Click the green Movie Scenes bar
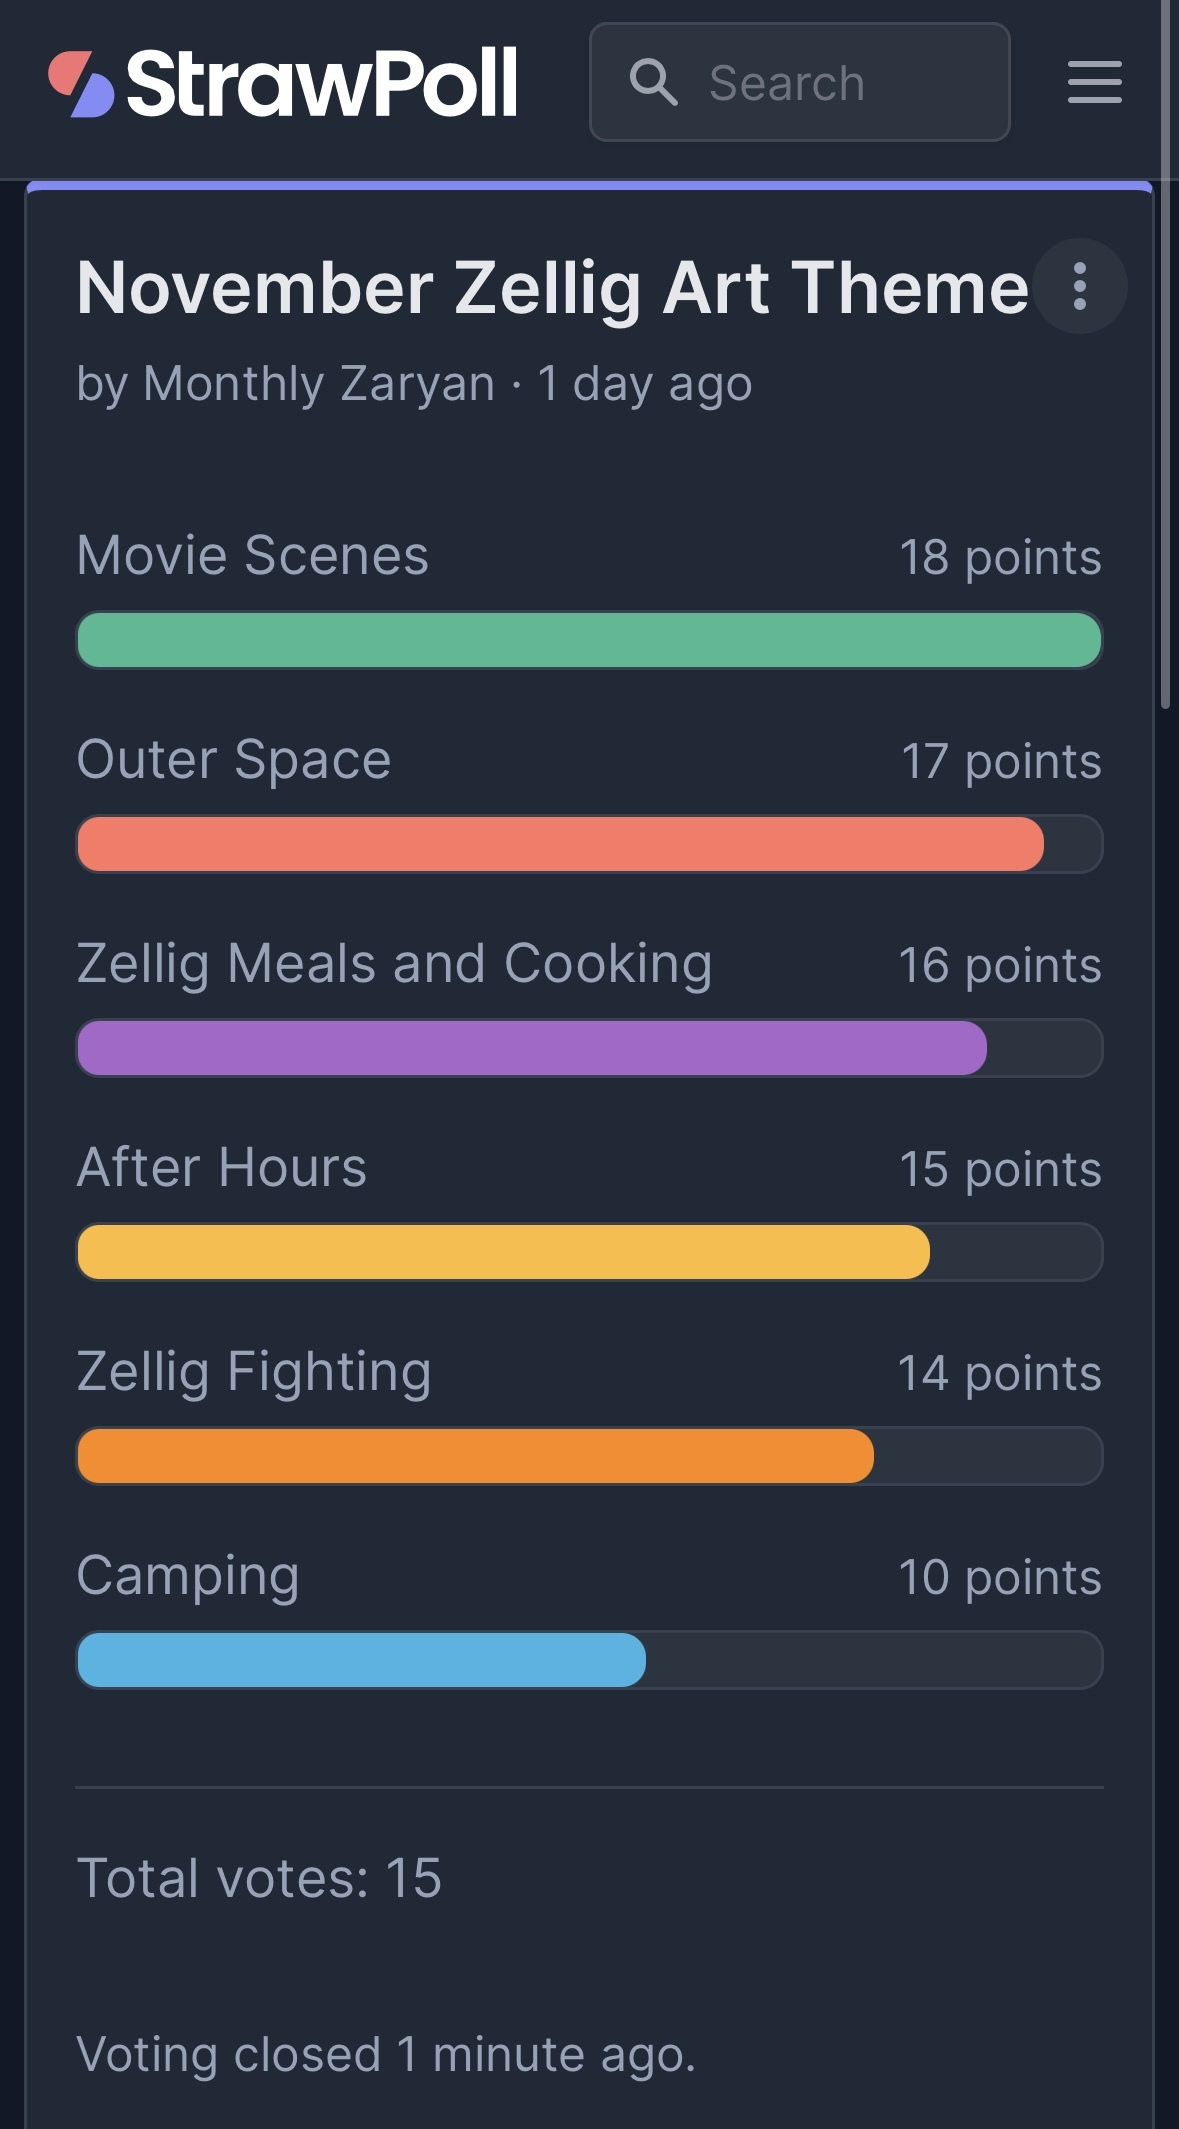The height and width of the screenshot is (2129, 1179). click(589, 640)
